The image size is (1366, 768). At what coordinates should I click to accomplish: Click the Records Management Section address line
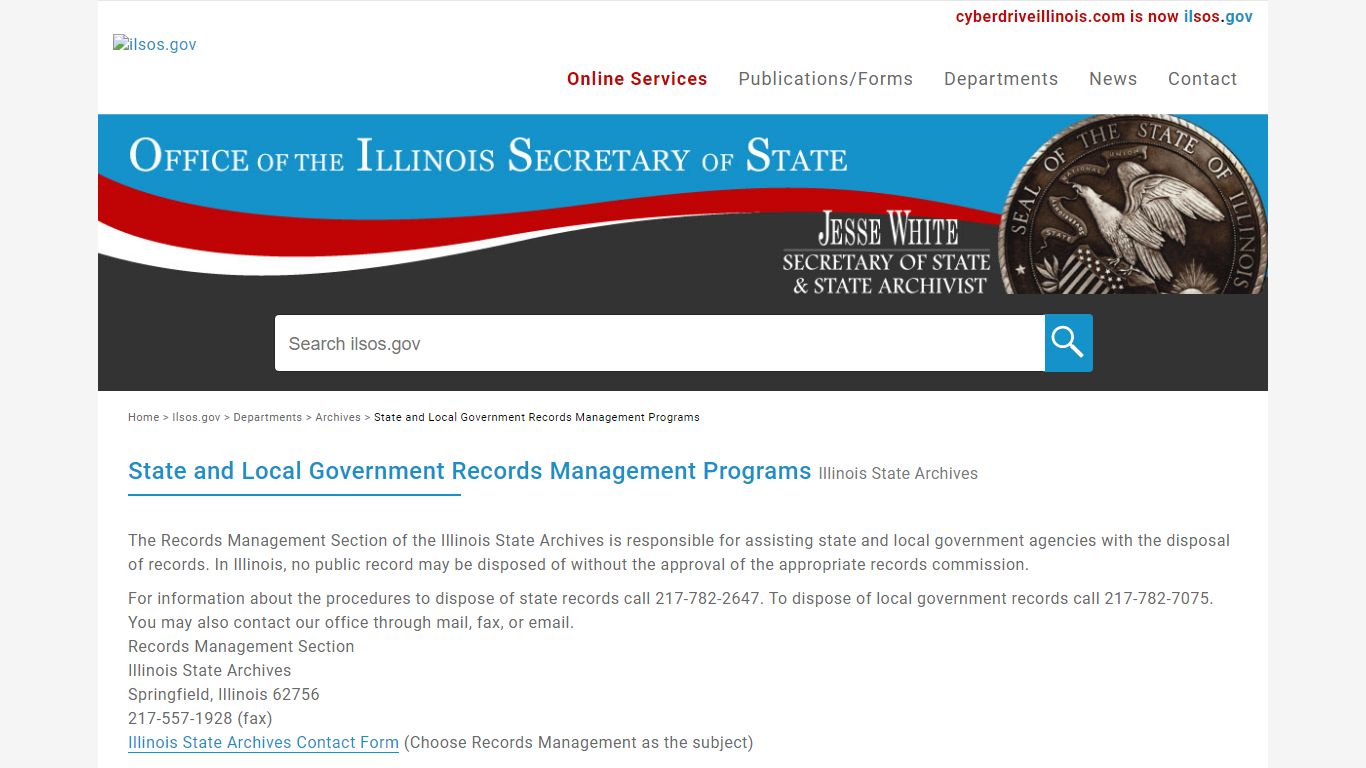coord(241,646)
